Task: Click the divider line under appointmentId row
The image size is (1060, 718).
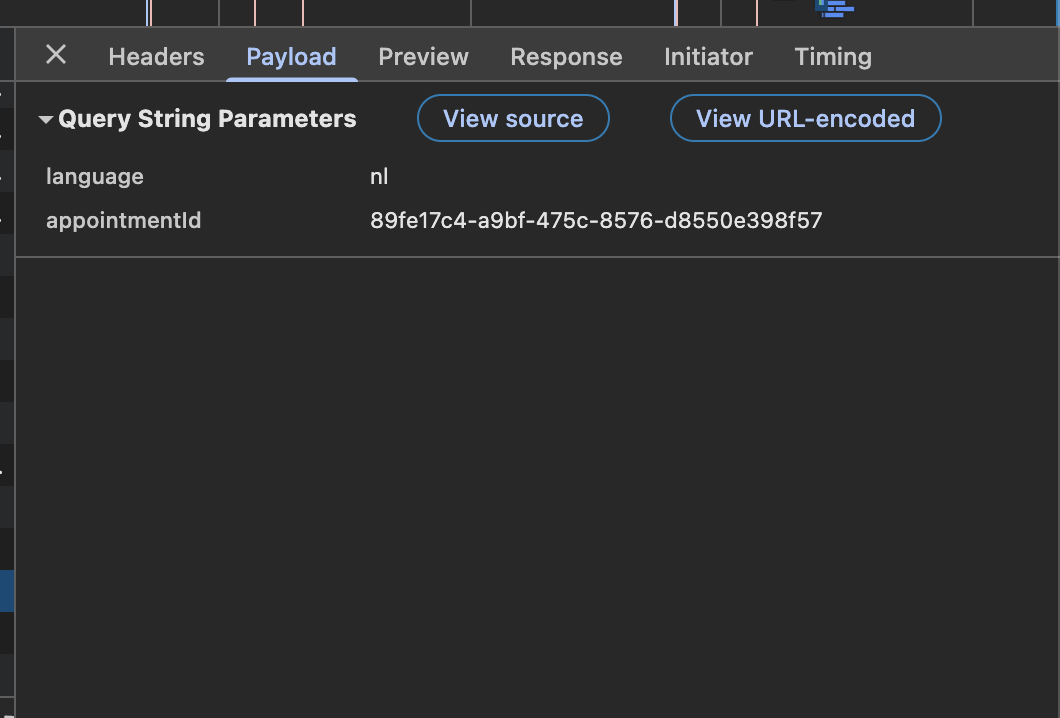Action: click(537, 257)
